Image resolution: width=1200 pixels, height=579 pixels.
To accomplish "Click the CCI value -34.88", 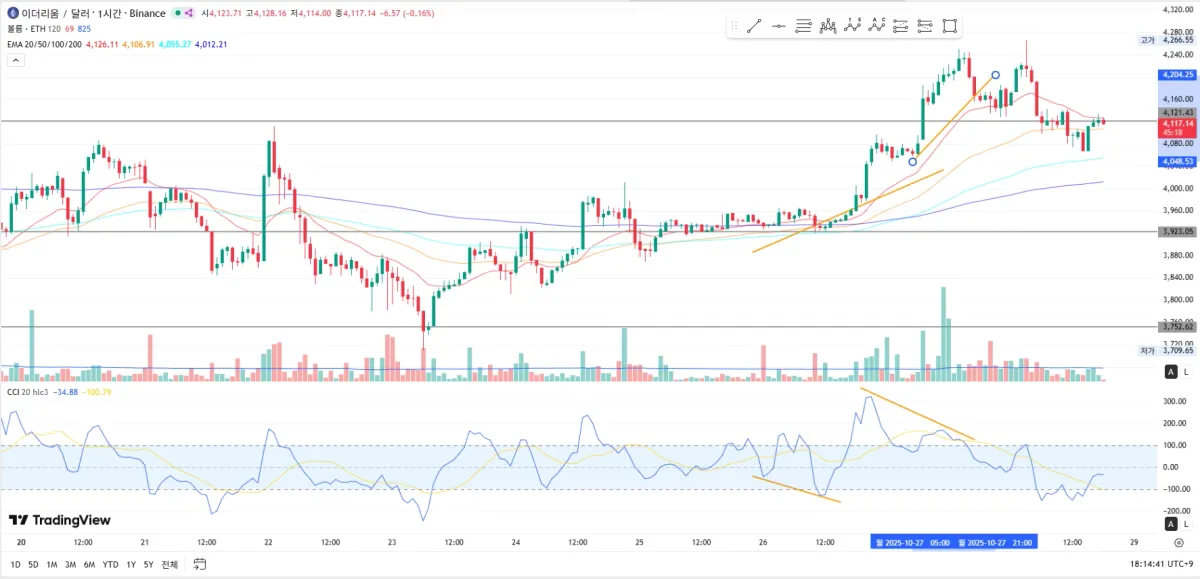I will (65, 392).
